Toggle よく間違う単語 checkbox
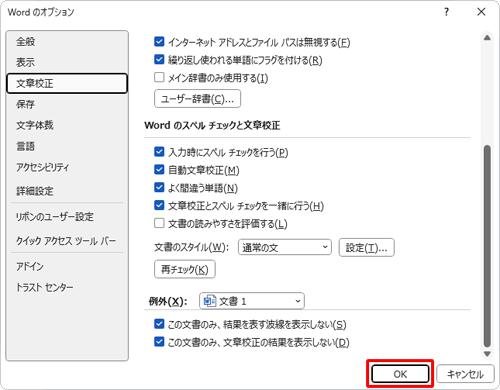This screenshot has height=390, width=500. tap(159, 187)
